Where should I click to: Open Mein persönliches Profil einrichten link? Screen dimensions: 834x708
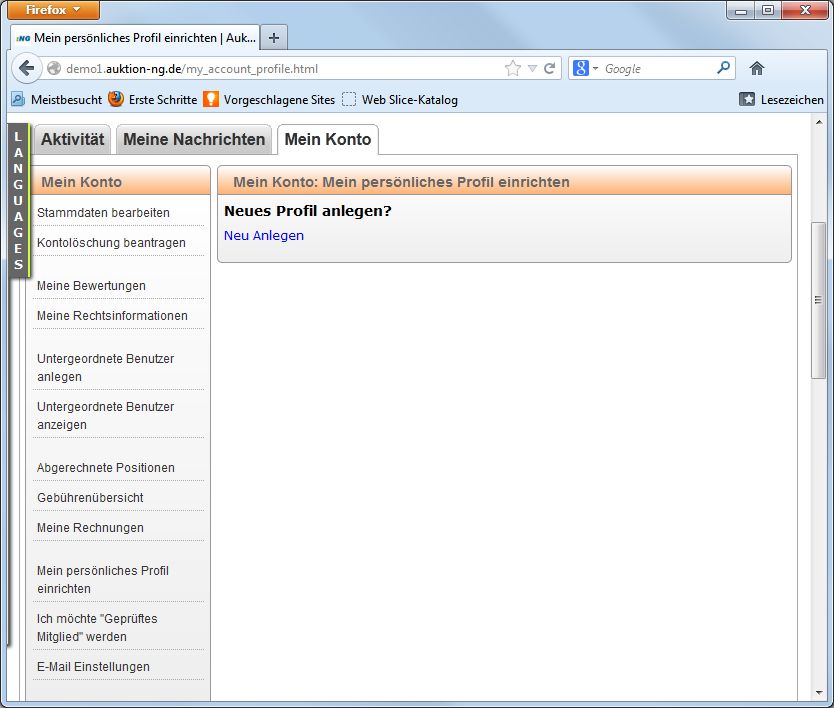click(103, 579)
